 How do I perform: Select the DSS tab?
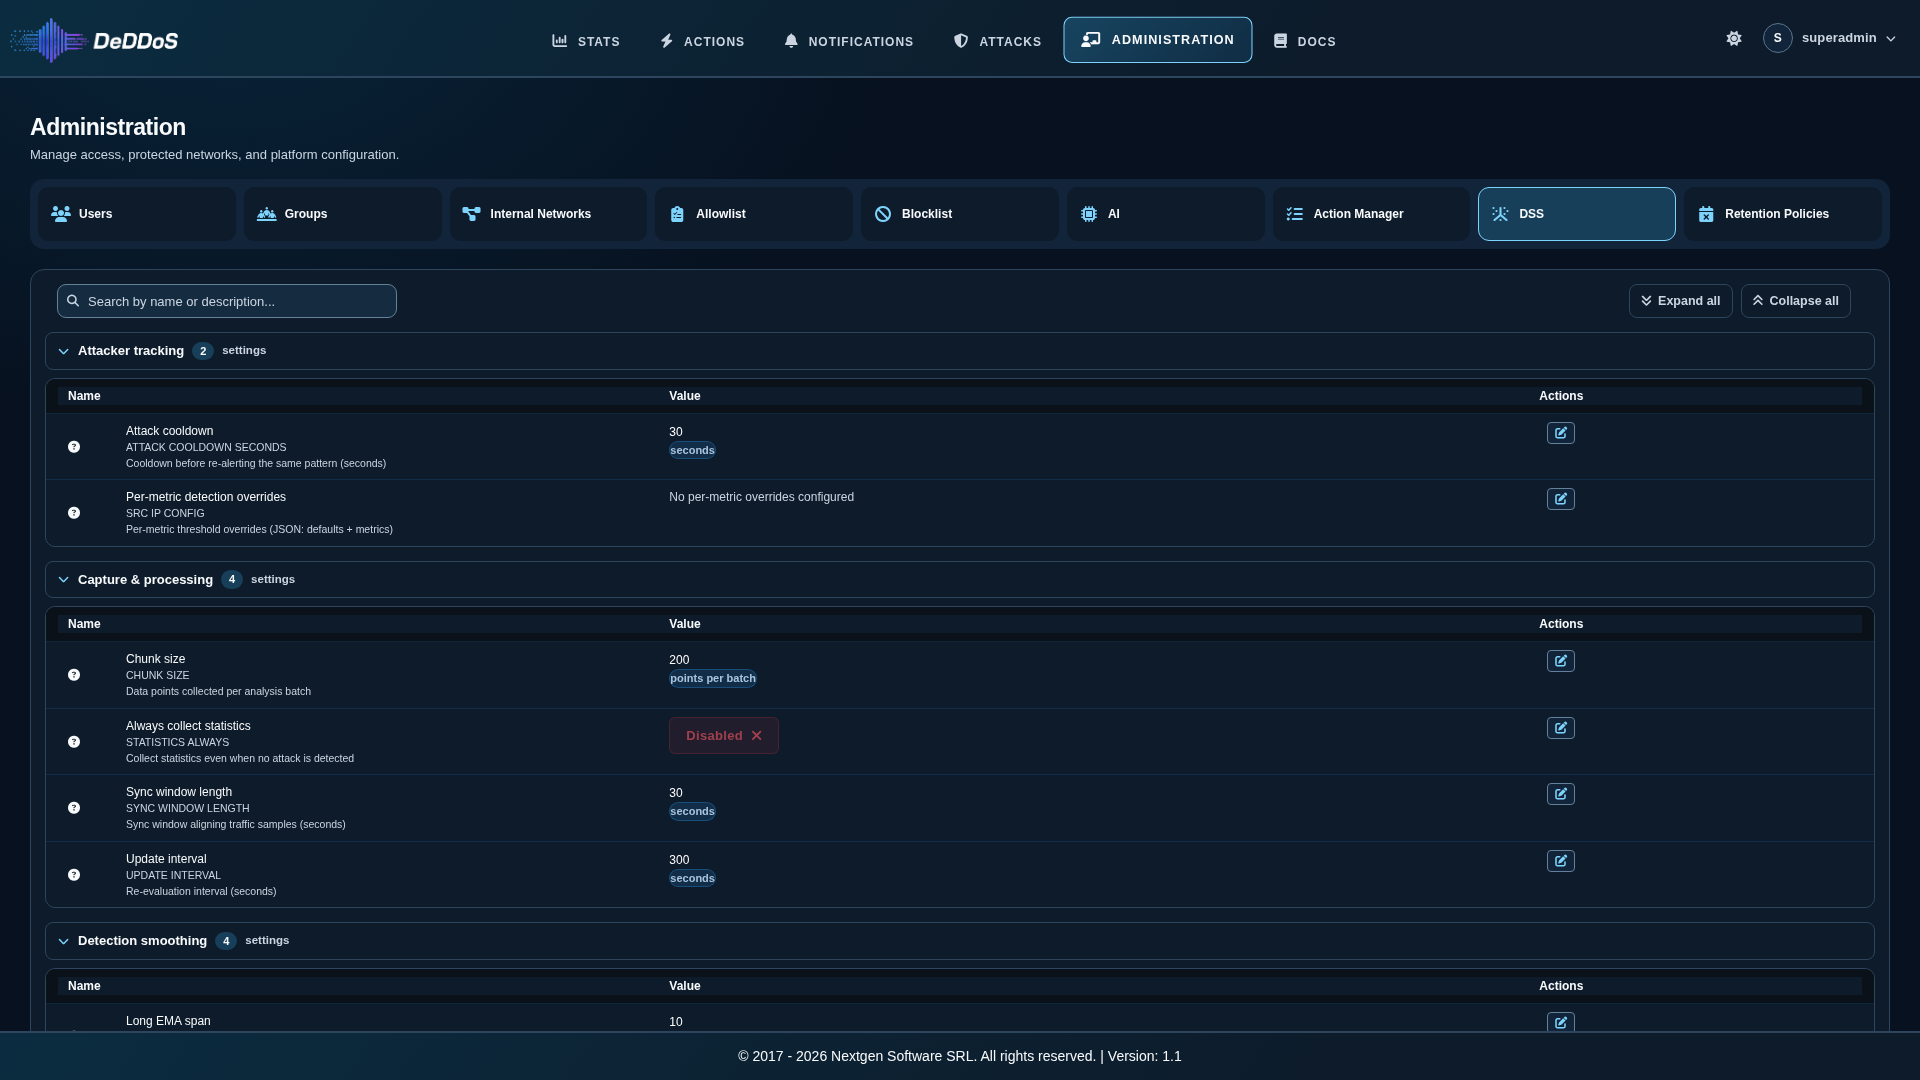pos(1577,214)
